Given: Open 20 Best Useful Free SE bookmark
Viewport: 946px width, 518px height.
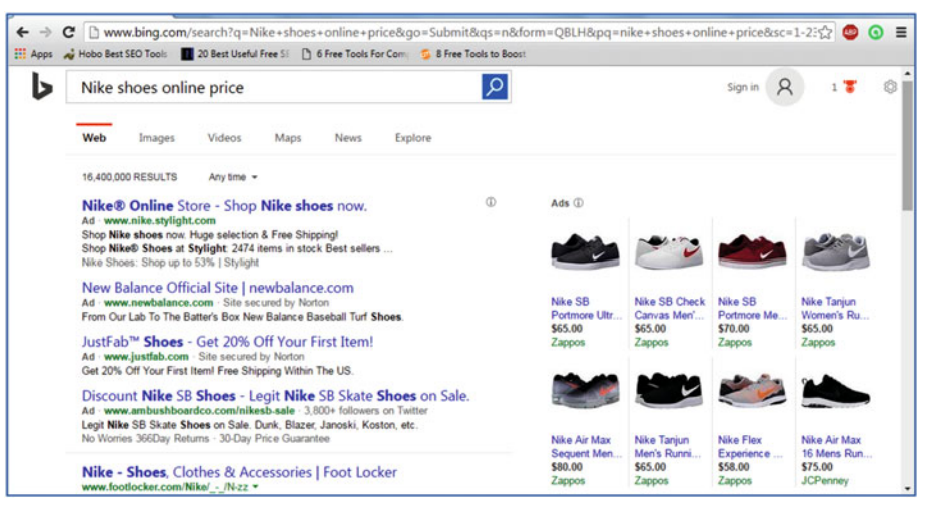Looking at the screenshot, I should (x=236, y=54).
